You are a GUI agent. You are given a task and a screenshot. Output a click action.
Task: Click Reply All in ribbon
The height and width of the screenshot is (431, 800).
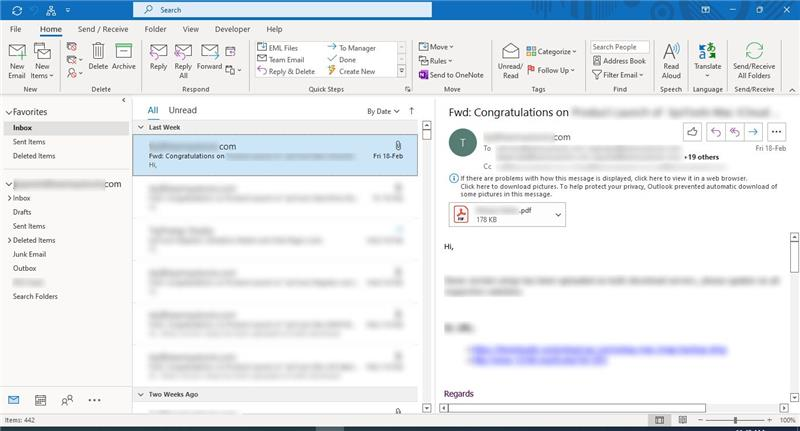point(183,61)
